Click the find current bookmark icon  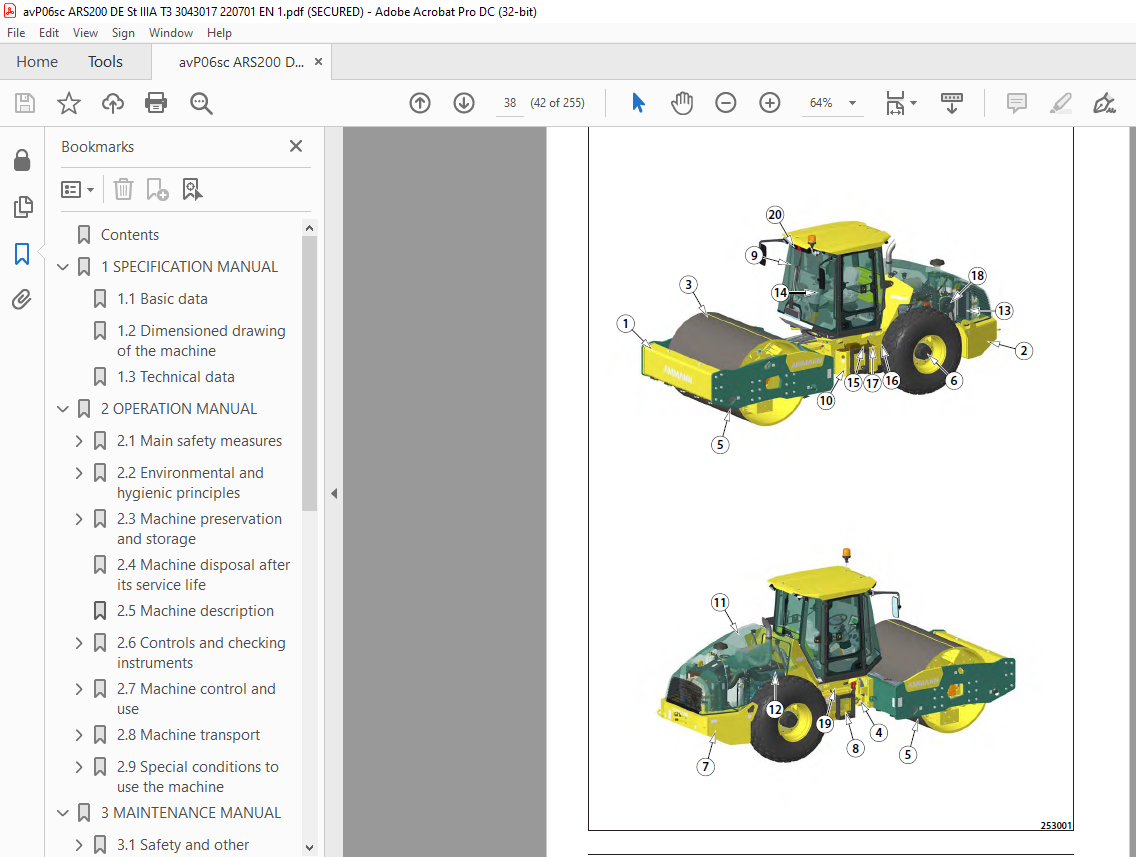tap(192, 190)
